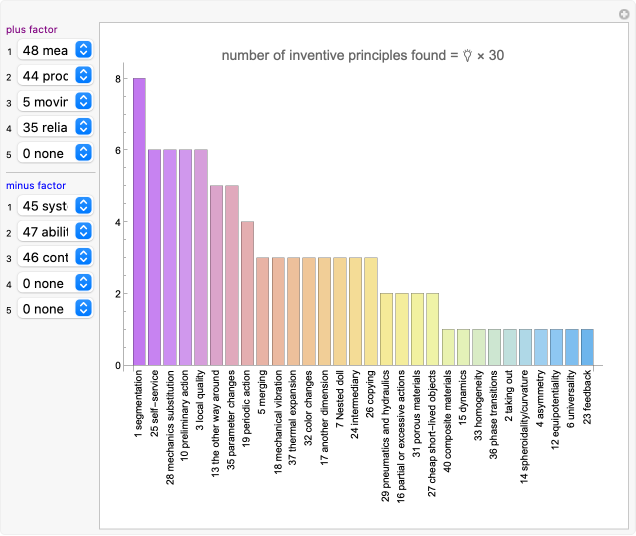
Task: Open plus factor 4 dropdown showing 35 relia
Action: pos(55,127)
